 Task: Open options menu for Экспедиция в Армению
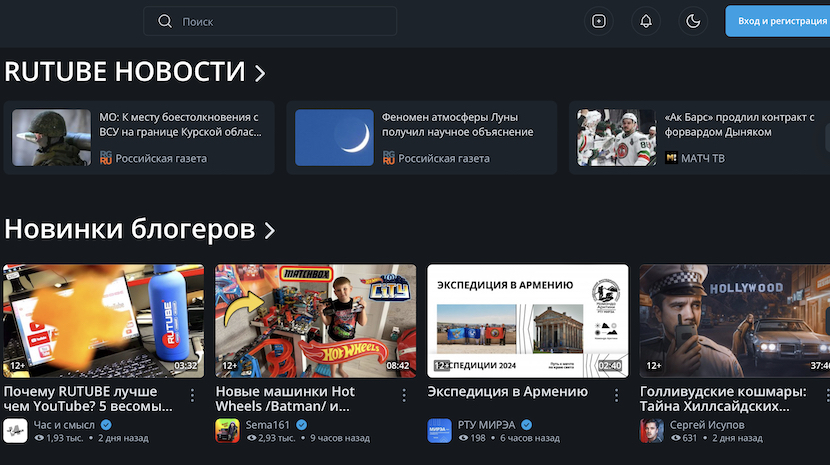click(616, 395)
